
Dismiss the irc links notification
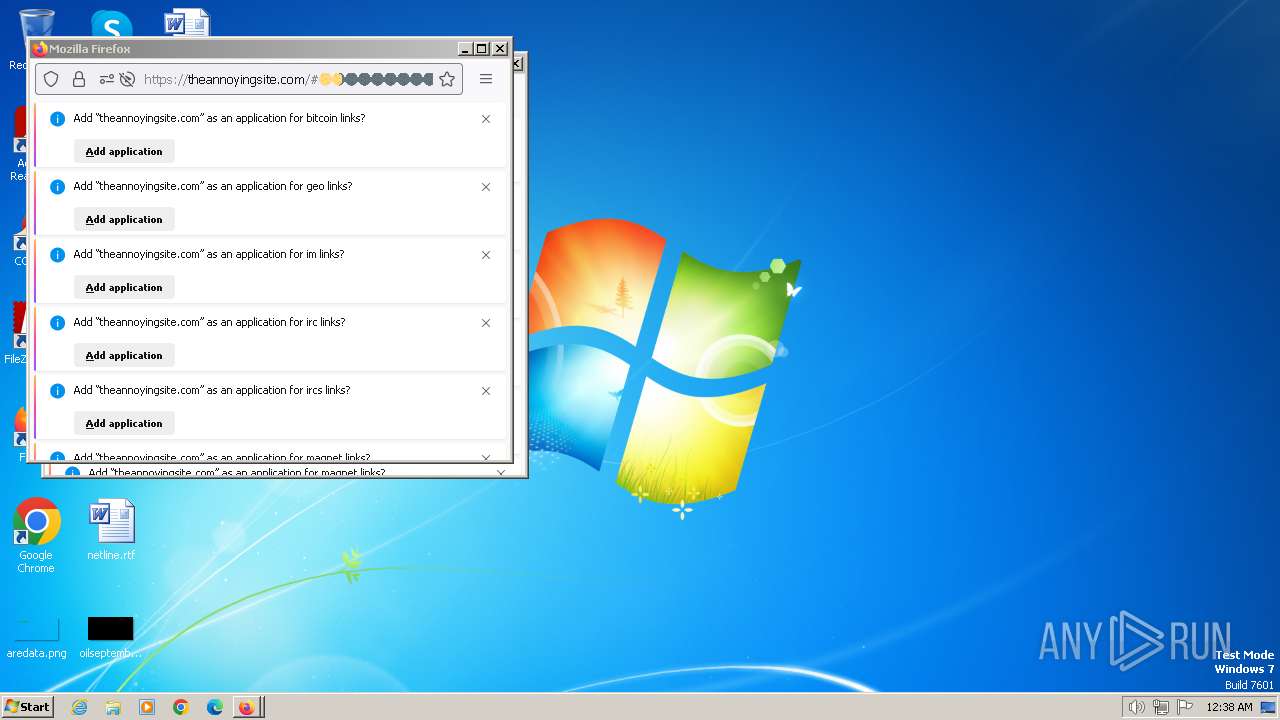coord(486,323)
